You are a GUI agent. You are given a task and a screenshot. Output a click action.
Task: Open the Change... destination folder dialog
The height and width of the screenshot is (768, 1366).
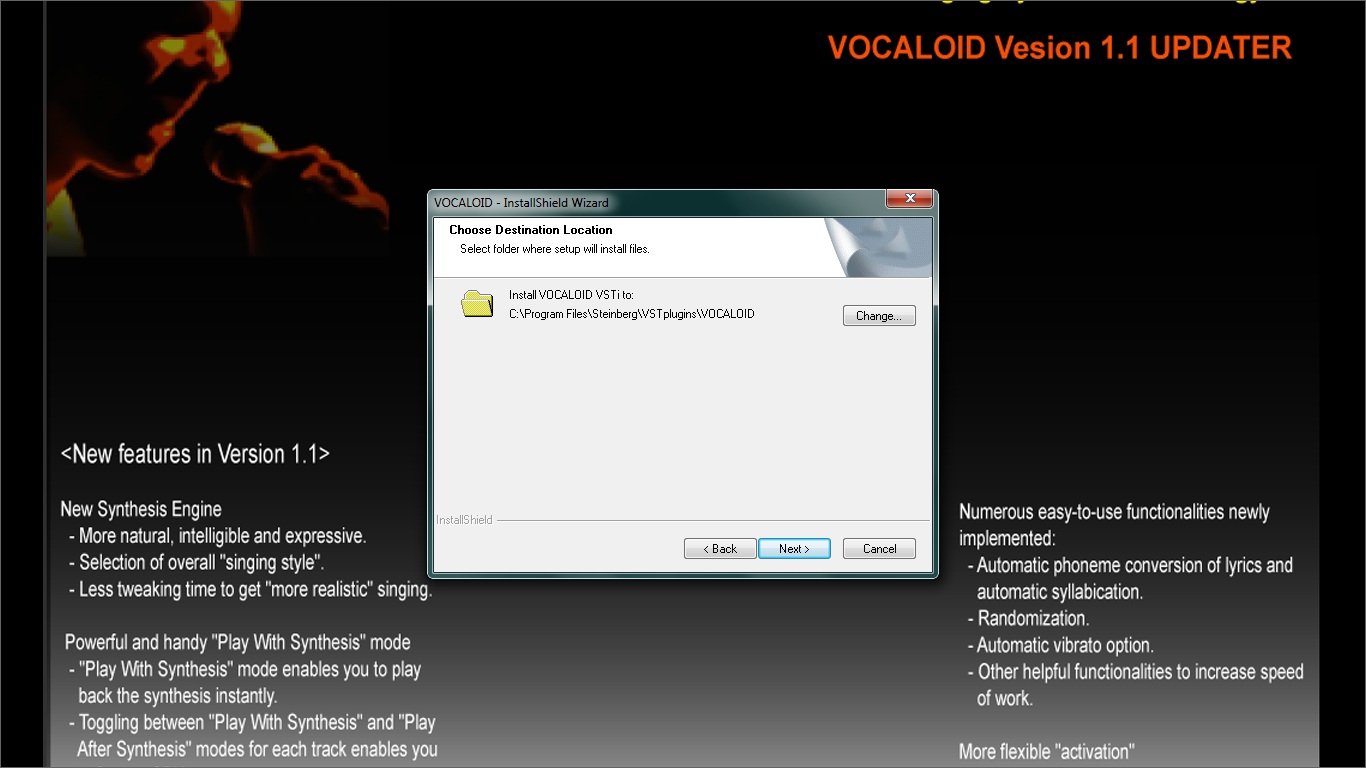pyautogui.click(x=879, y=316)
